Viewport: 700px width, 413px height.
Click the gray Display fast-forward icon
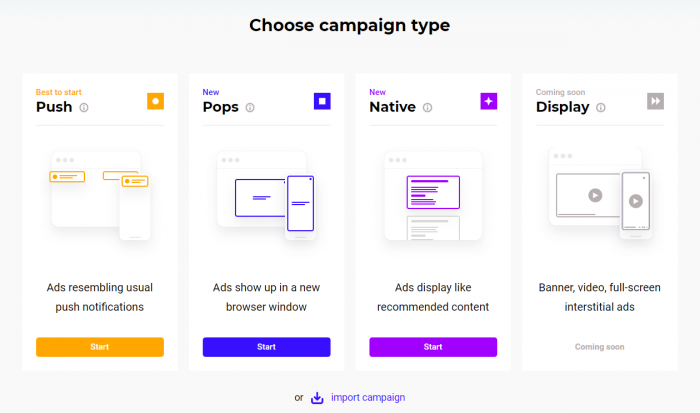[x=655, y=101]
